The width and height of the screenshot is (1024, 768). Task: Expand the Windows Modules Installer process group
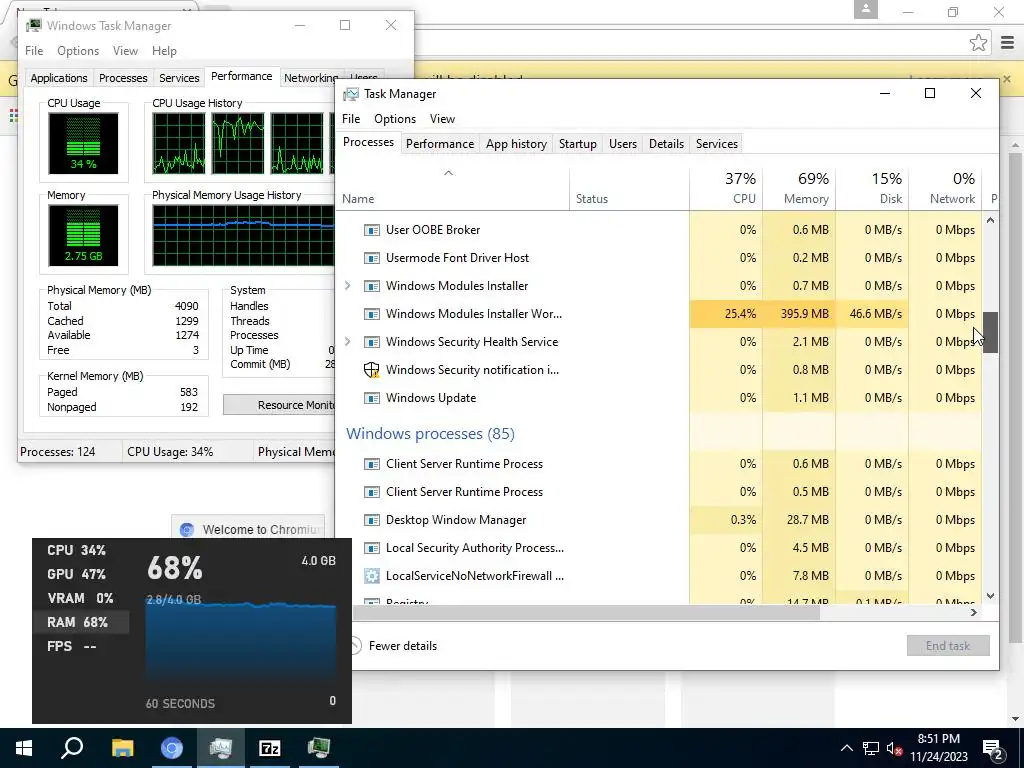coord(347,286)
